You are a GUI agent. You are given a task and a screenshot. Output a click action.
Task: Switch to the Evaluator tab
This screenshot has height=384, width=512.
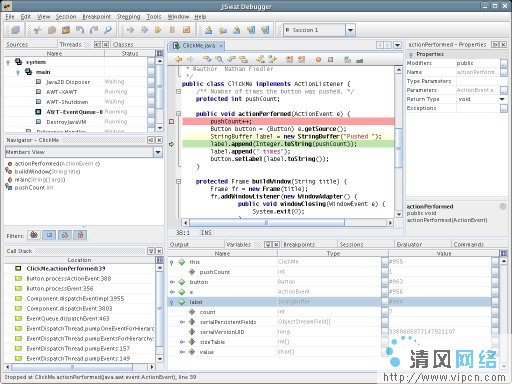point(409,245)
